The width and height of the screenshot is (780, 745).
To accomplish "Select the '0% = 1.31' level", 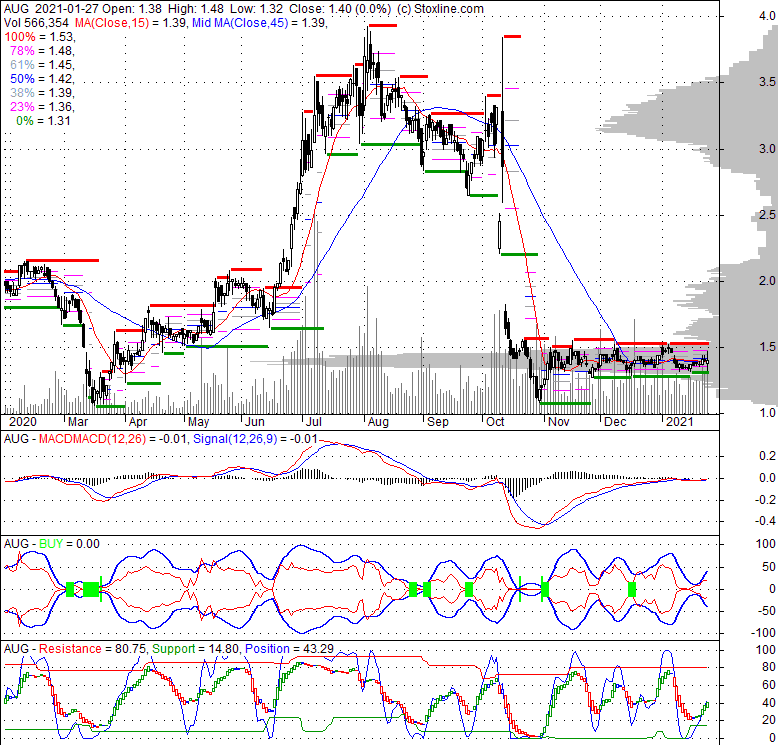I will point(43,121).
